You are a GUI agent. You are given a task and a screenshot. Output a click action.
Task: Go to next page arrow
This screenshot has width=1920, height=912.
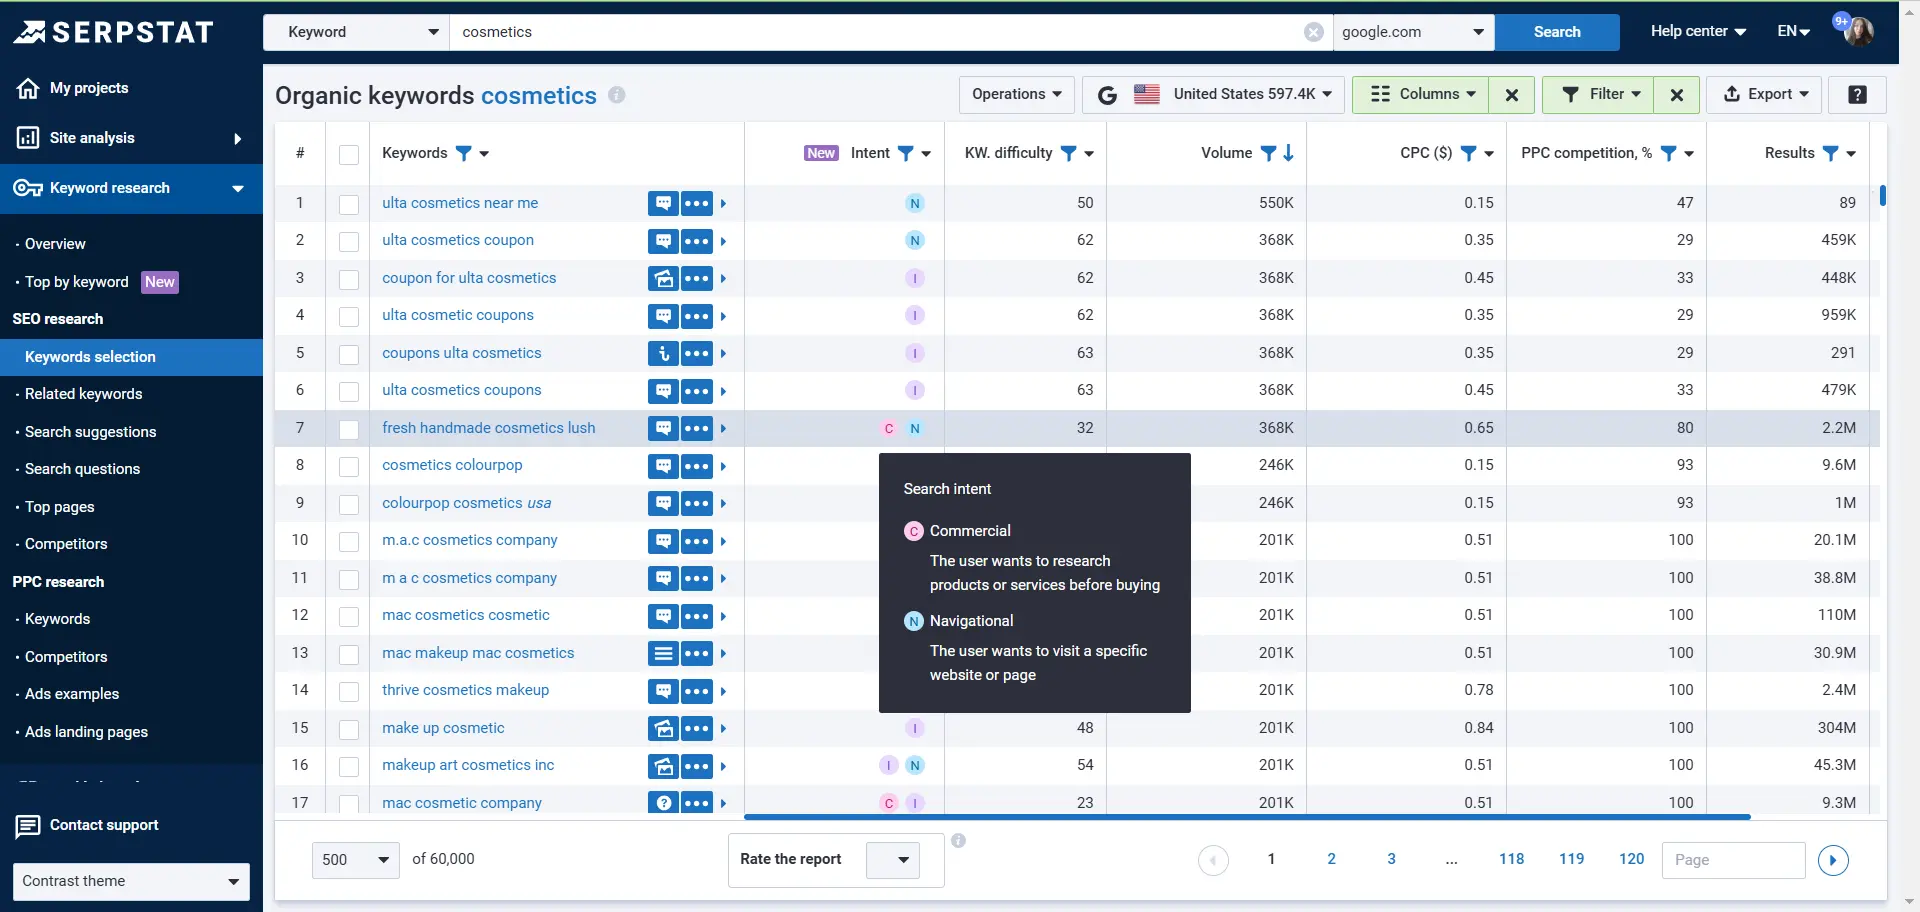[1832, 860]
